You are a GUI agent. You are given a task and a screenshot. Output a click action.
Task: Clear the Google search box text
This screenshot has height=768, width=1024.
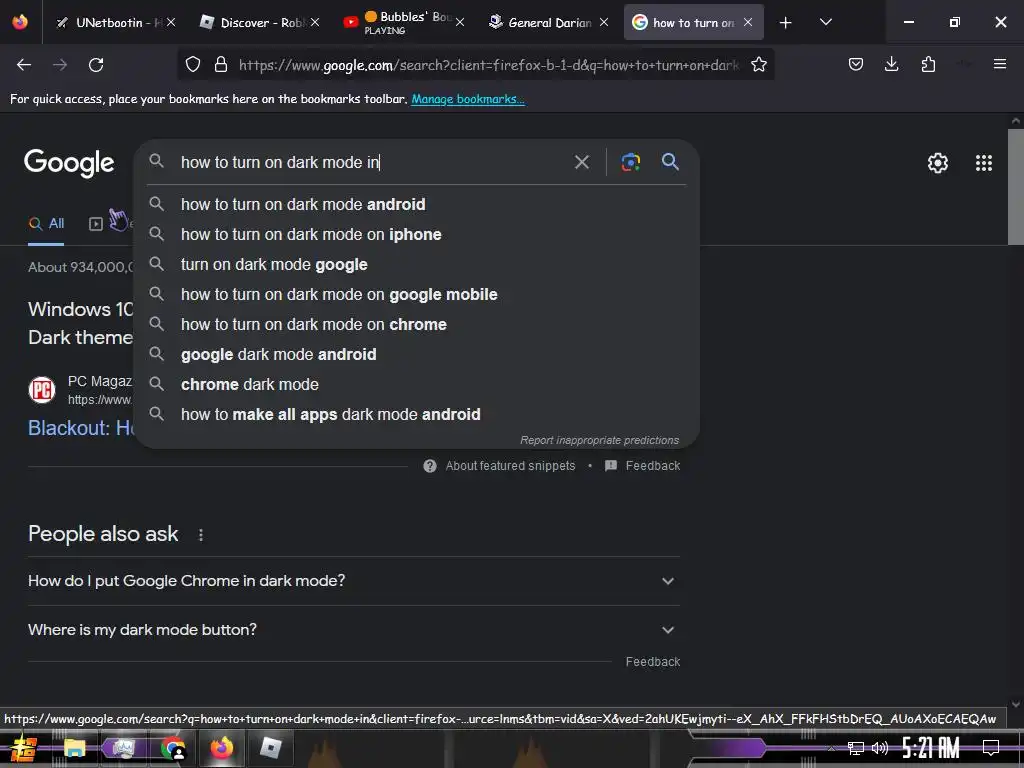(x=581, y=162)
